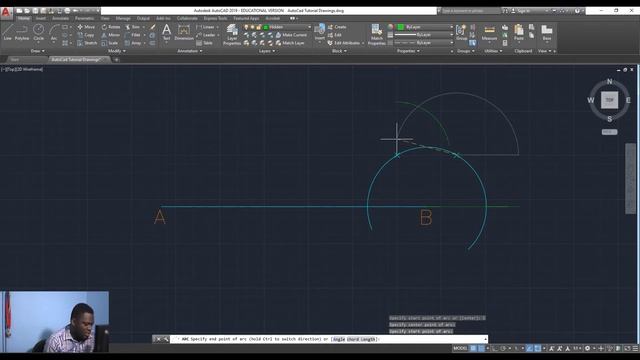Image resolution: width=640 pixels, height=360 pixels.
Task: Open Layer Properties manager
Action: coord(232,34)
